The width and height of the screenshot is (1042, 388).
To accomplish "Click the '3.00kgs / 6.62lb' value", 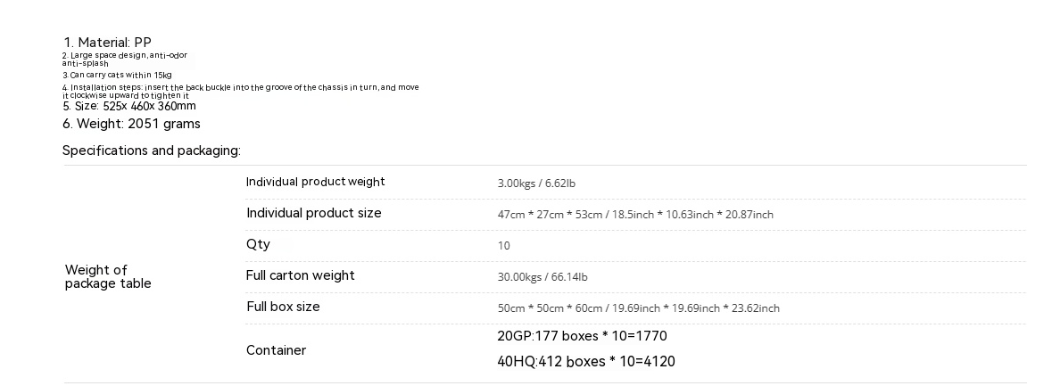I will 536,183.
